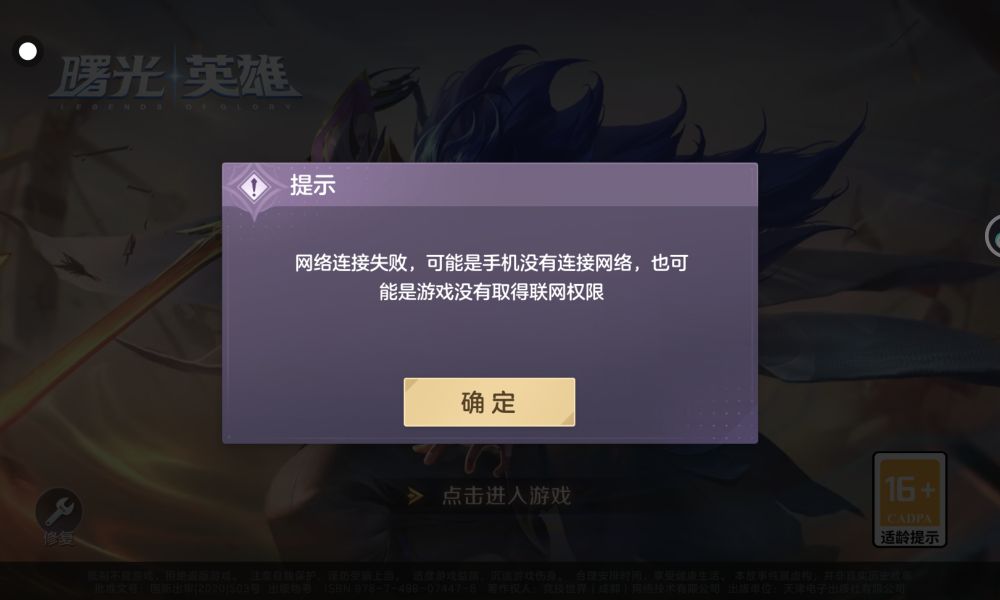
Task: Open the 修复 repair wrench icon
Action: (x=59, y=510)
